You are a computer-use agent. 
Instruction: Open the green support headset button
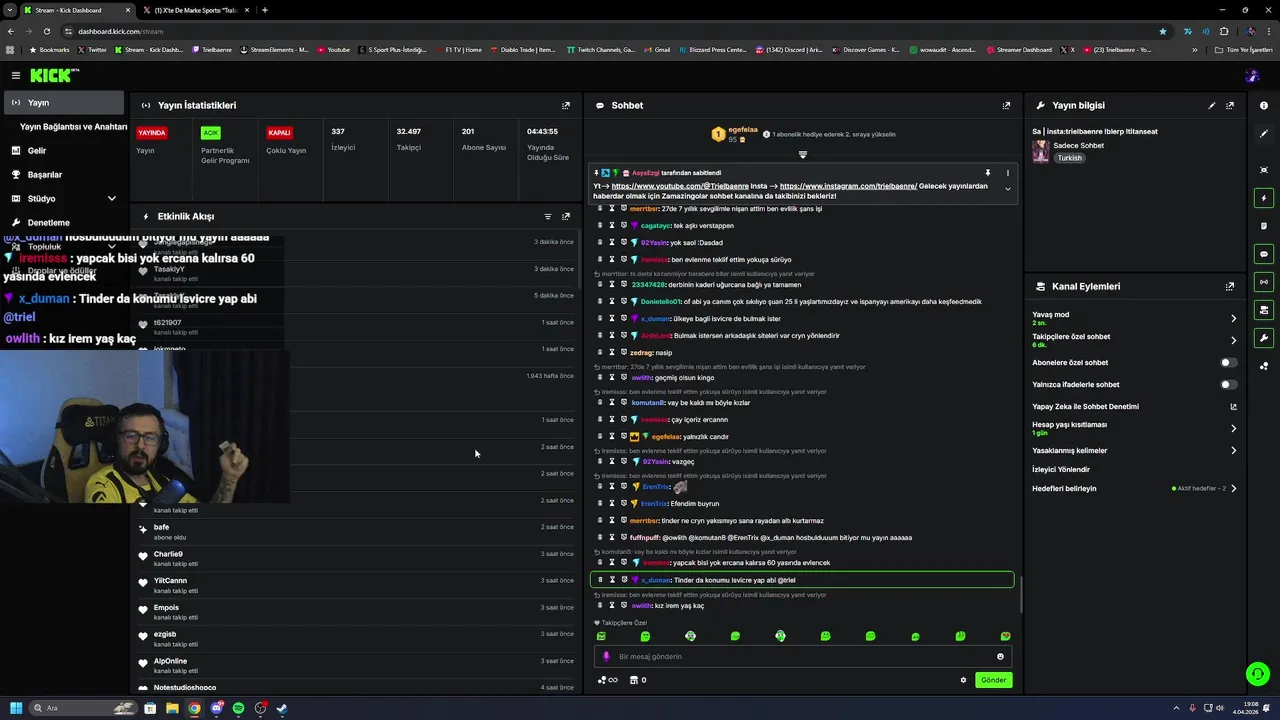(1258, 674)
